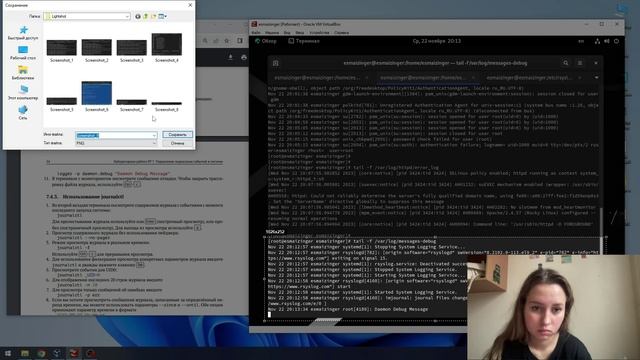Click browser search icon behind dialog
Screen dimensions: 640x360
(205, 41)
